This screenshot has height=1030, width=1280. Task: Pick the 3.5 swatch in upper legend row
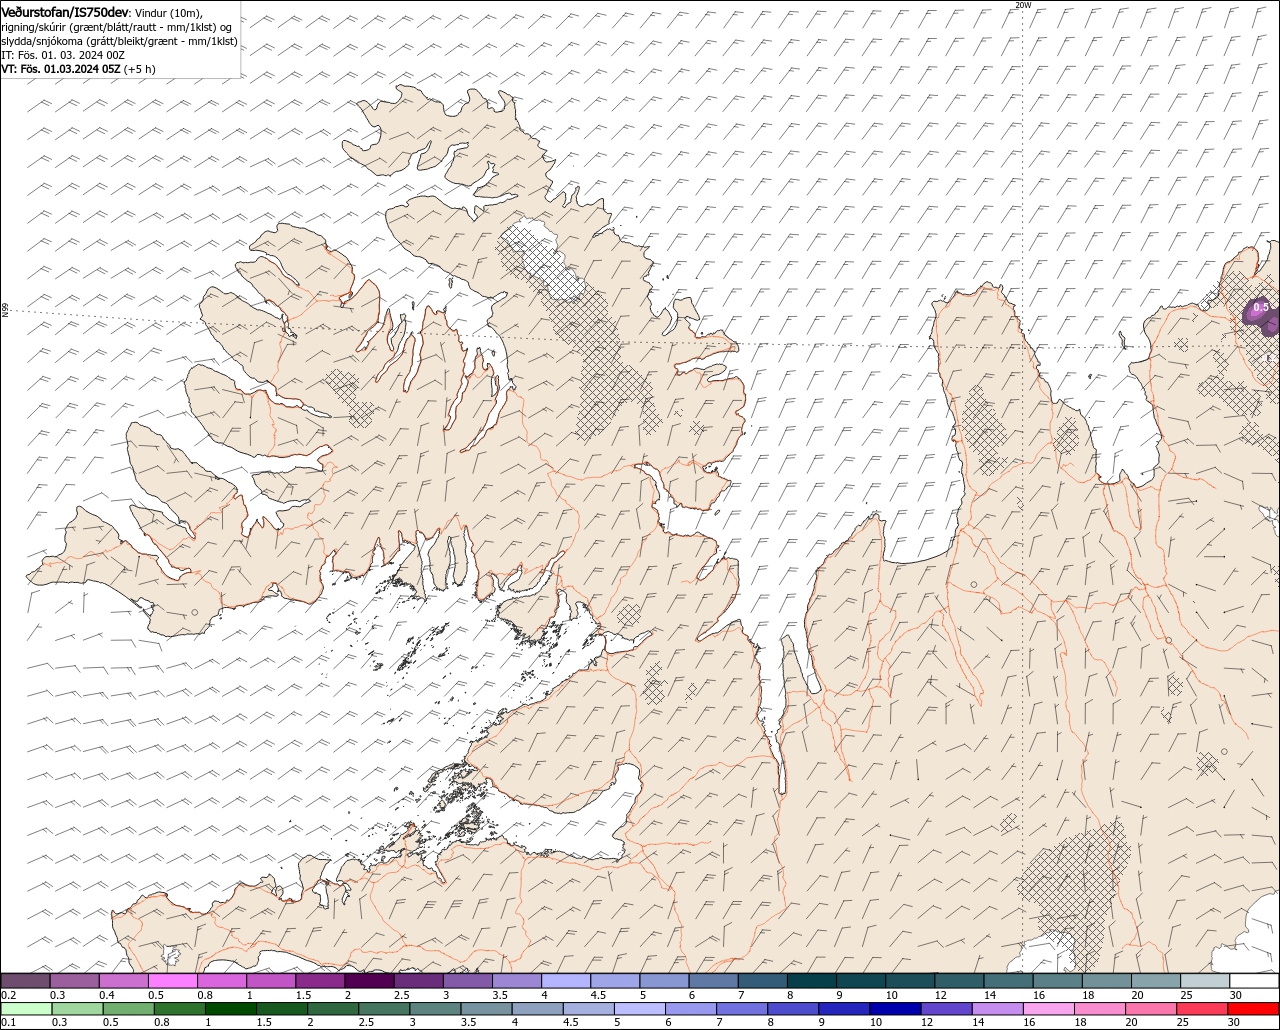click(517, 981)
